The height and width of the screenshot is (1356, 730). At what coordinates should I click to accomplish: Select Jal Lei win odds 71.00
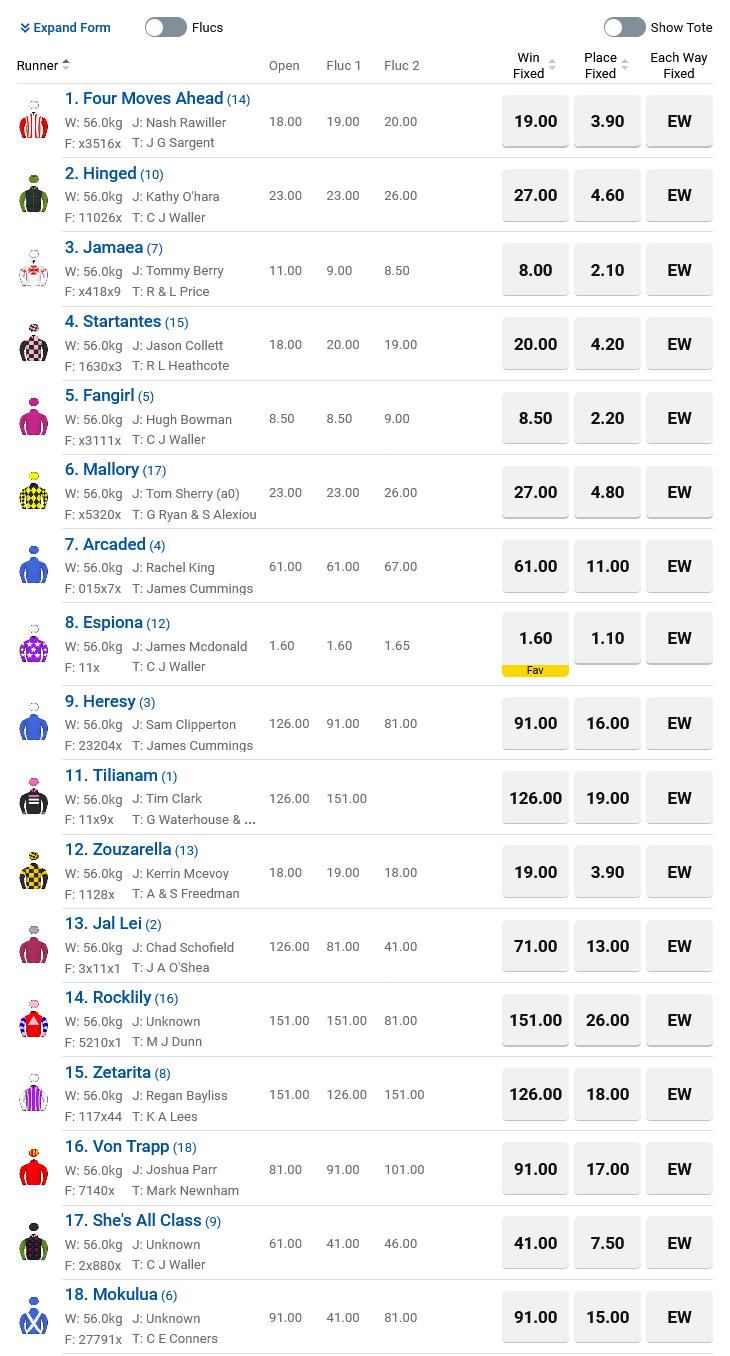(x=536, y=946)
